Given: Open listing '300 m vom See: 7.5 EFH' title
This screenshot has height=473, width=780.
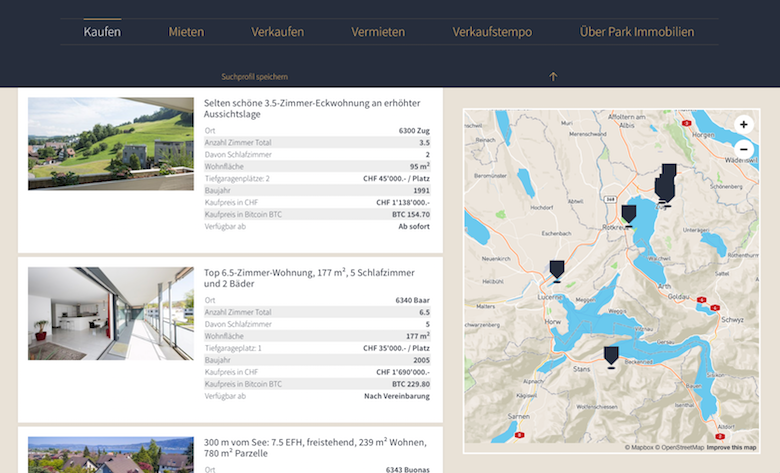Looking at the screenshot, I should pyautogui.click(x=315, y=448).
